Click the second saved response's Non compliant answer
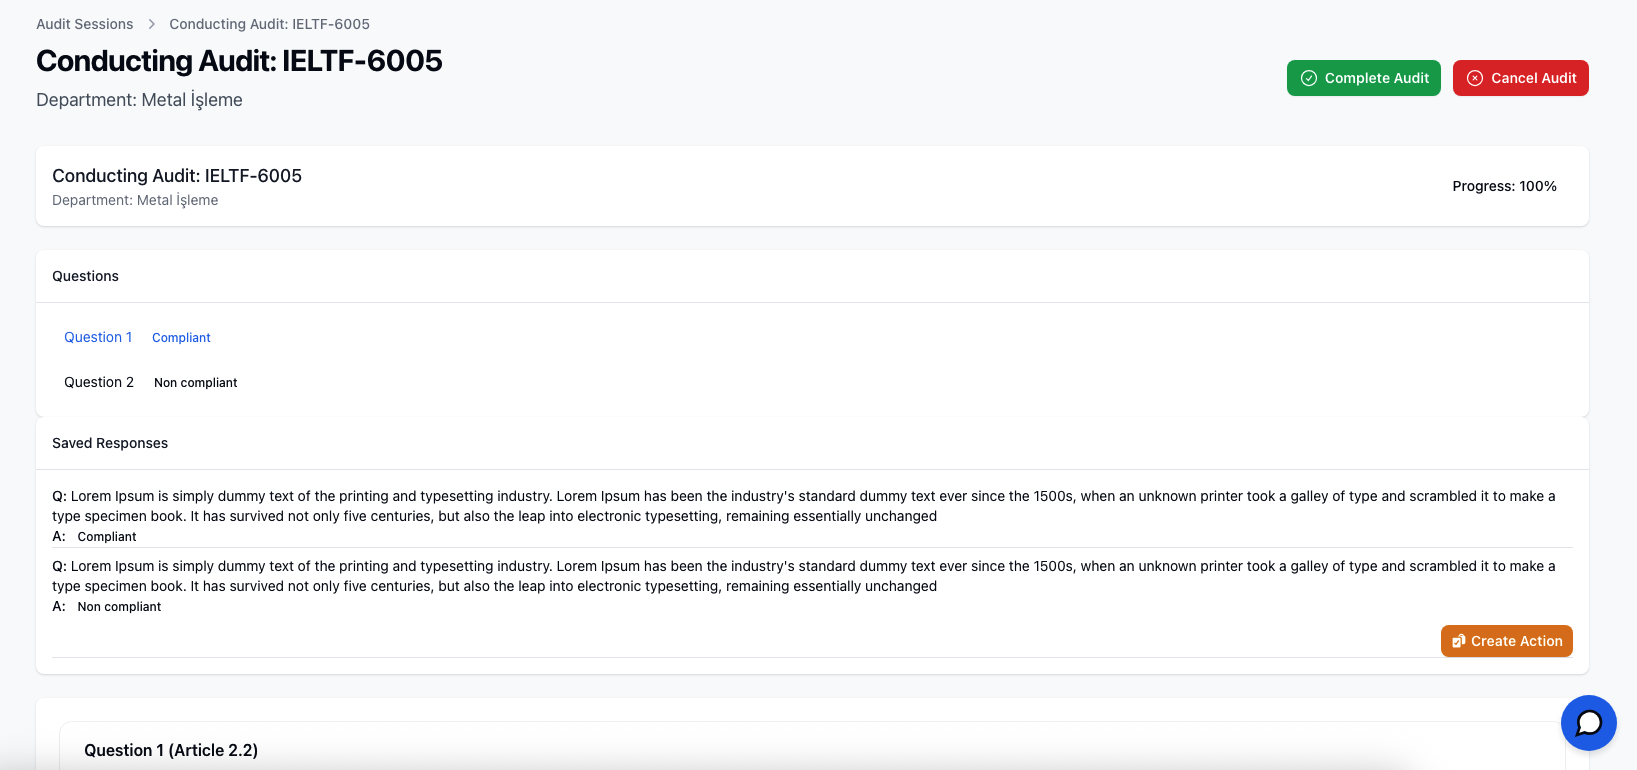Viewport: 1637px width, 770px height. coord(119,607)
